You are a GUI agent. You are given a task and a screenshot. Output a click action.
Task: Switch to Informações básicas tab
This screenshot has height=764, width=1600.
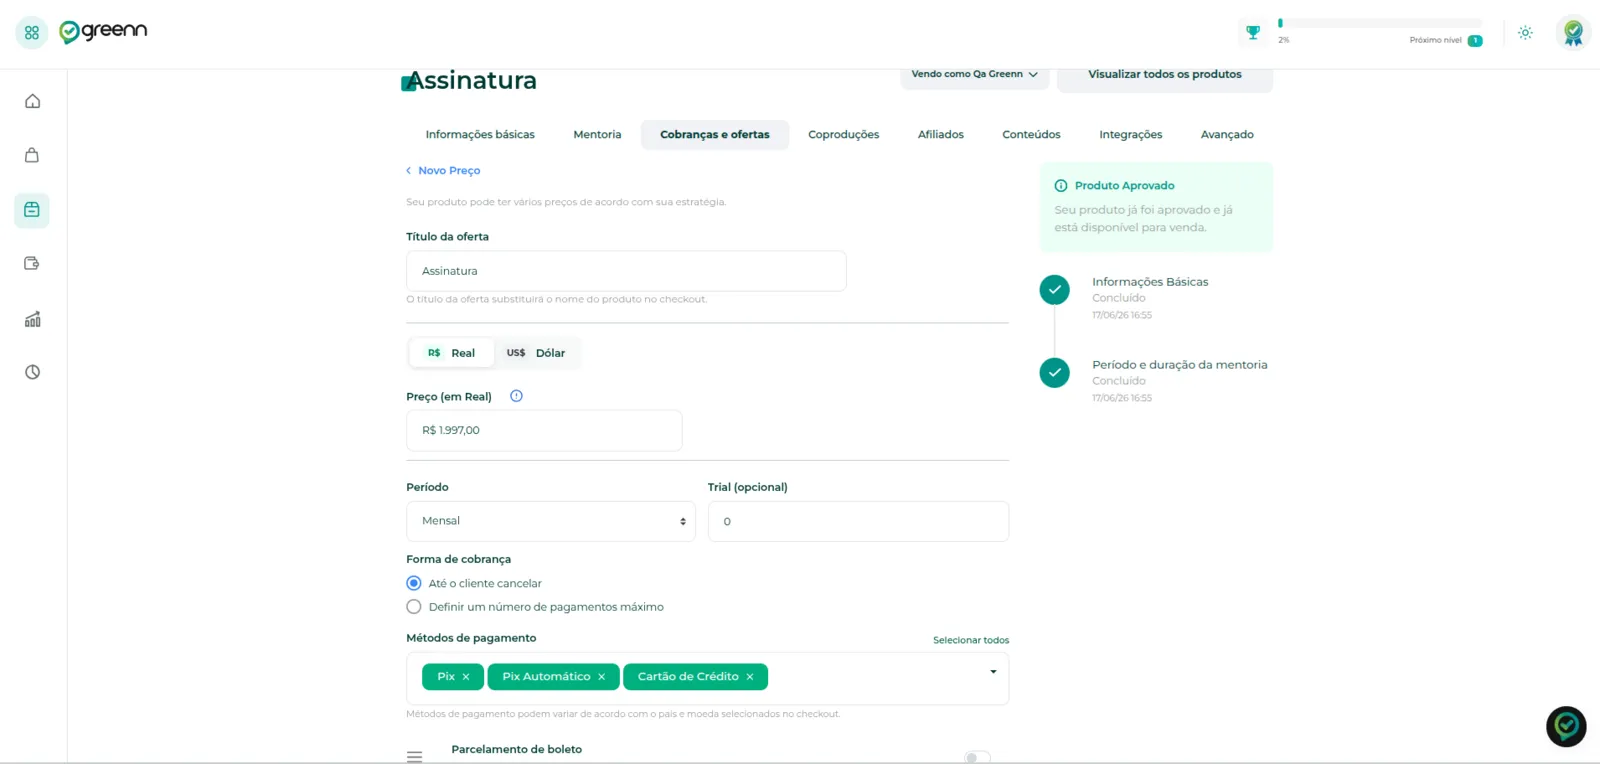tap(480, 135)
